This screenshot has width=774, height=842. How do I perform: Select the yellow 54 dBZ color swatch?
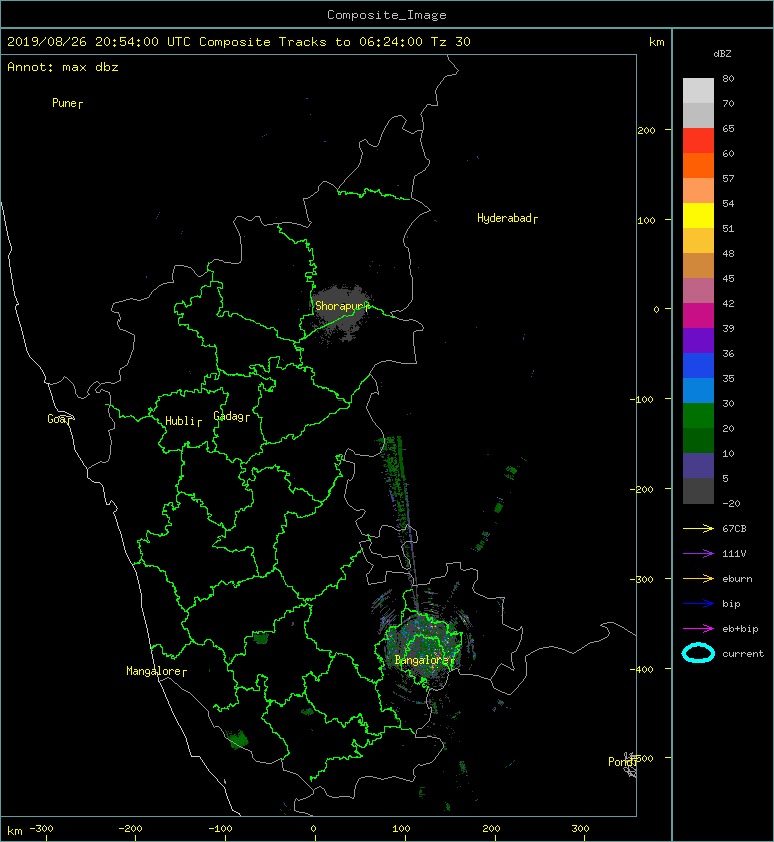point(698,215)
